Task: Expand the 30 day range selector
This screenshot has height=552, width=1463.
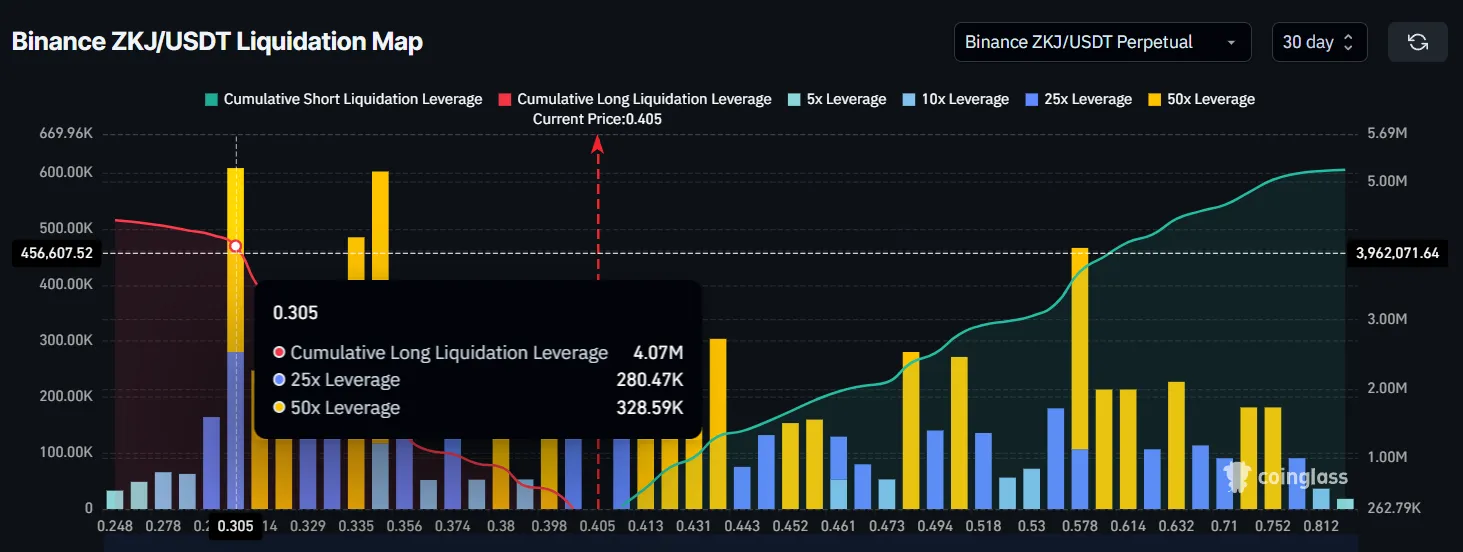Action: [1318, 42]
